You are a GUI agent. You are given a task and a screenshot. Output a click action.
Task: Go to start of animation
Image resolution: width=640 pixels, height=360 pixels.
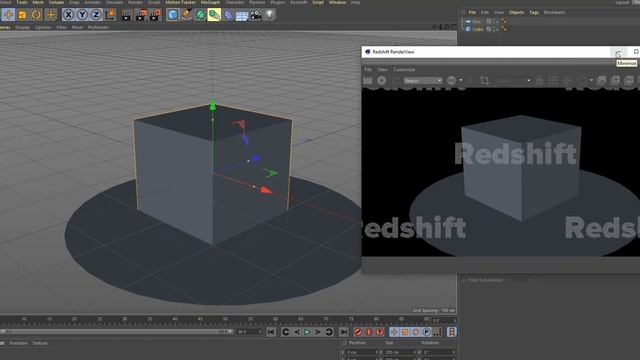click(x=271, y=332)
